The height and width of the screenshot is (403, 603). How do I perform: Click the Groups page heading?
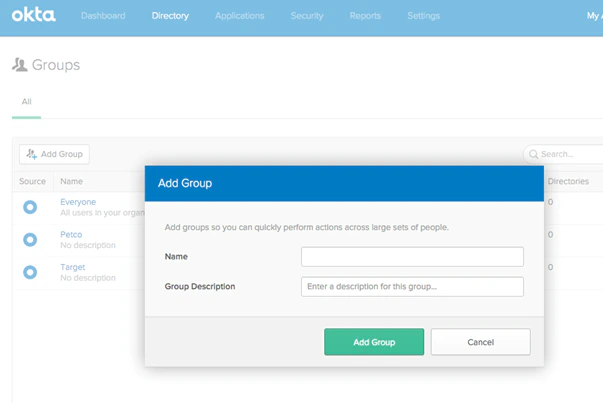[x=56, y=65]
